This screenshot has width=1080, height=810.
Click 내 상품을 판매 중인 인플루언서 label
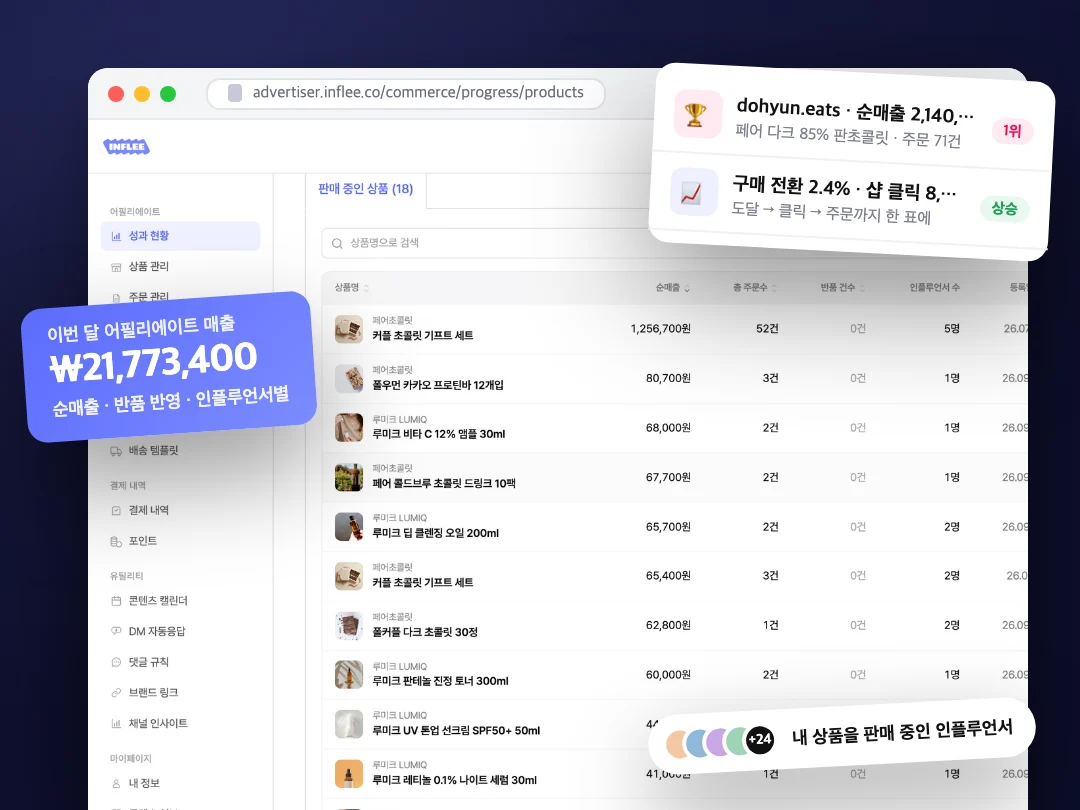pyautogui.click(x=902, y=732)
